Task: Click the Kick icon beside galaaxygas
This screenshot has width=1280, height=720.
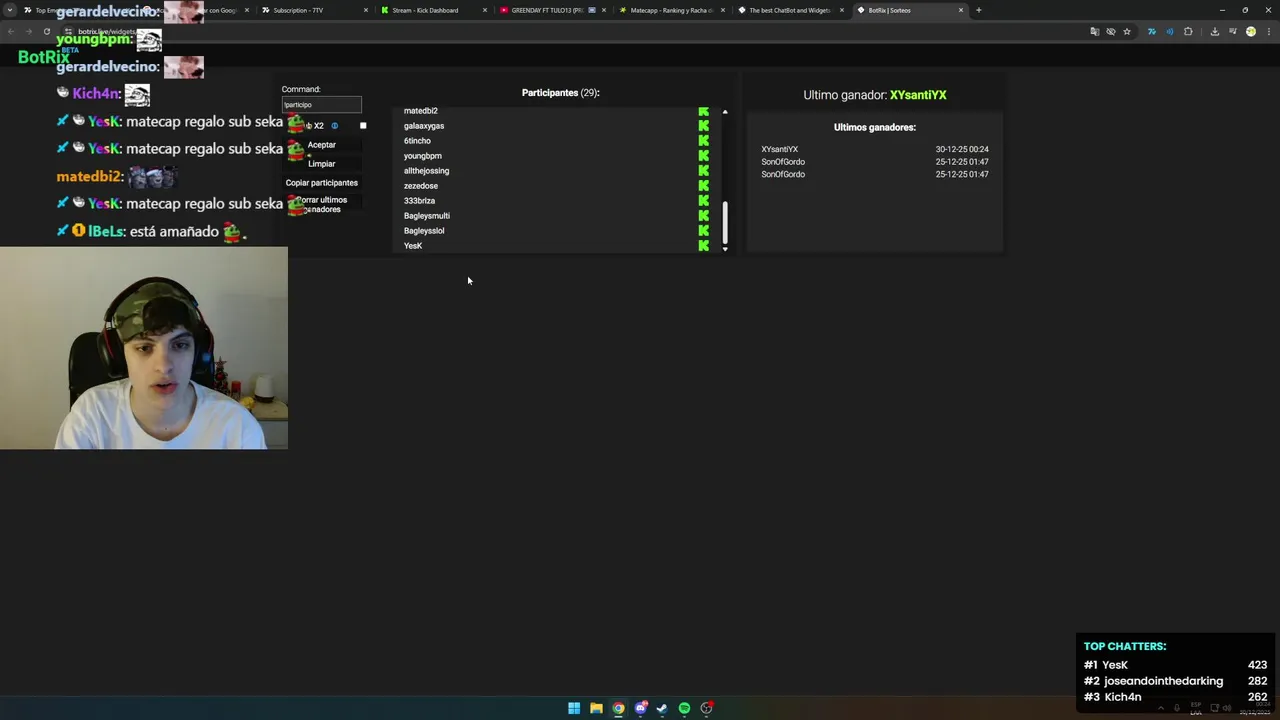Action: pyautogui.click(x=703, y=126)
